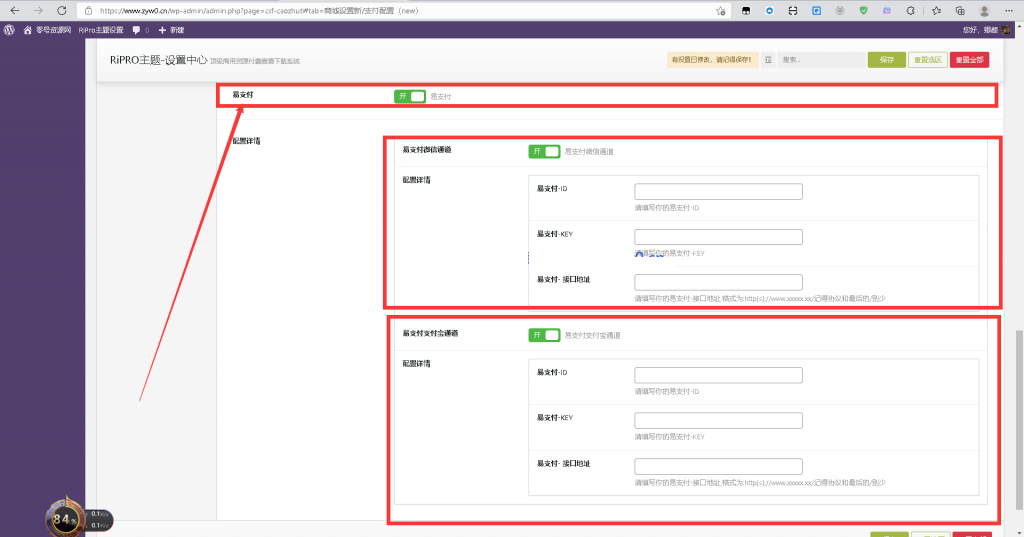Click the green 保存 save button at top
Image resolution: width=1024 pixels, height=537 pixels.
click(886, 59)
